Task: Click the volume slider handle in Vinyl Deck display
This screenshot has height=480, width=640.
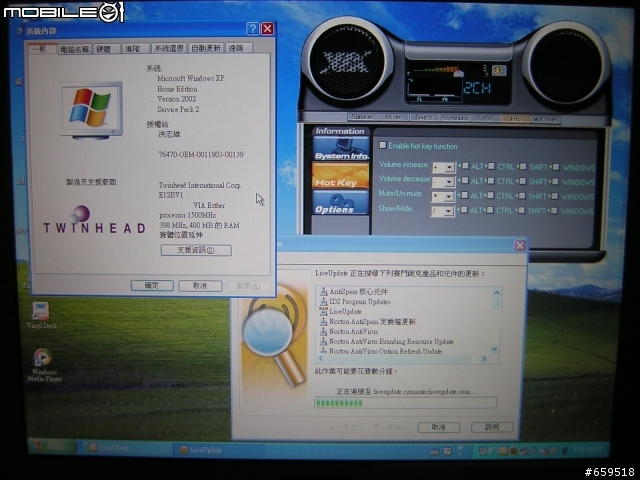Action: (459, 73)
